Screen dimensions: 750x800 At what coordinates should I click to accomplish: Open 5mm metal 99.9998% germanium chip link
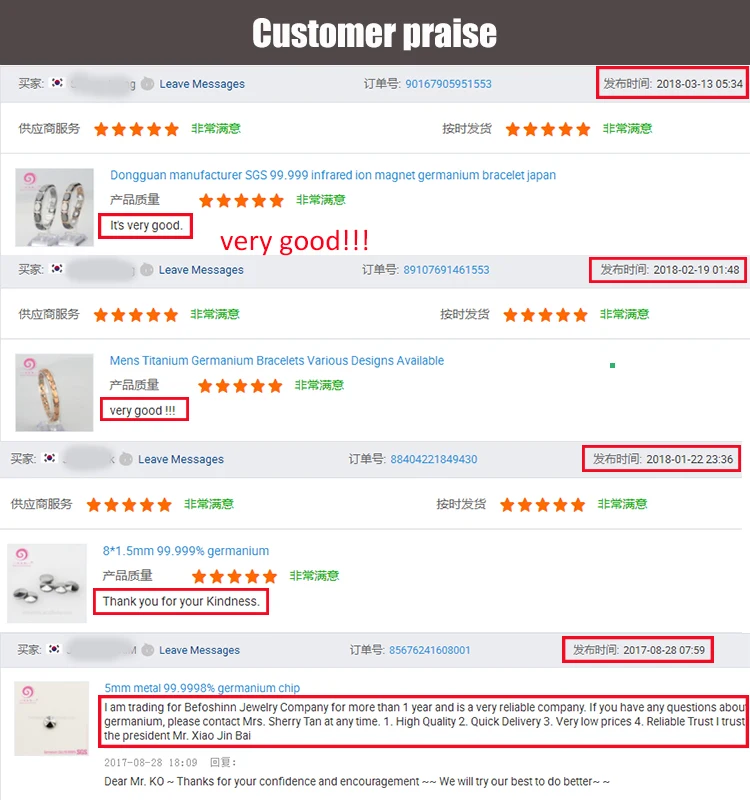pos(202,688)
